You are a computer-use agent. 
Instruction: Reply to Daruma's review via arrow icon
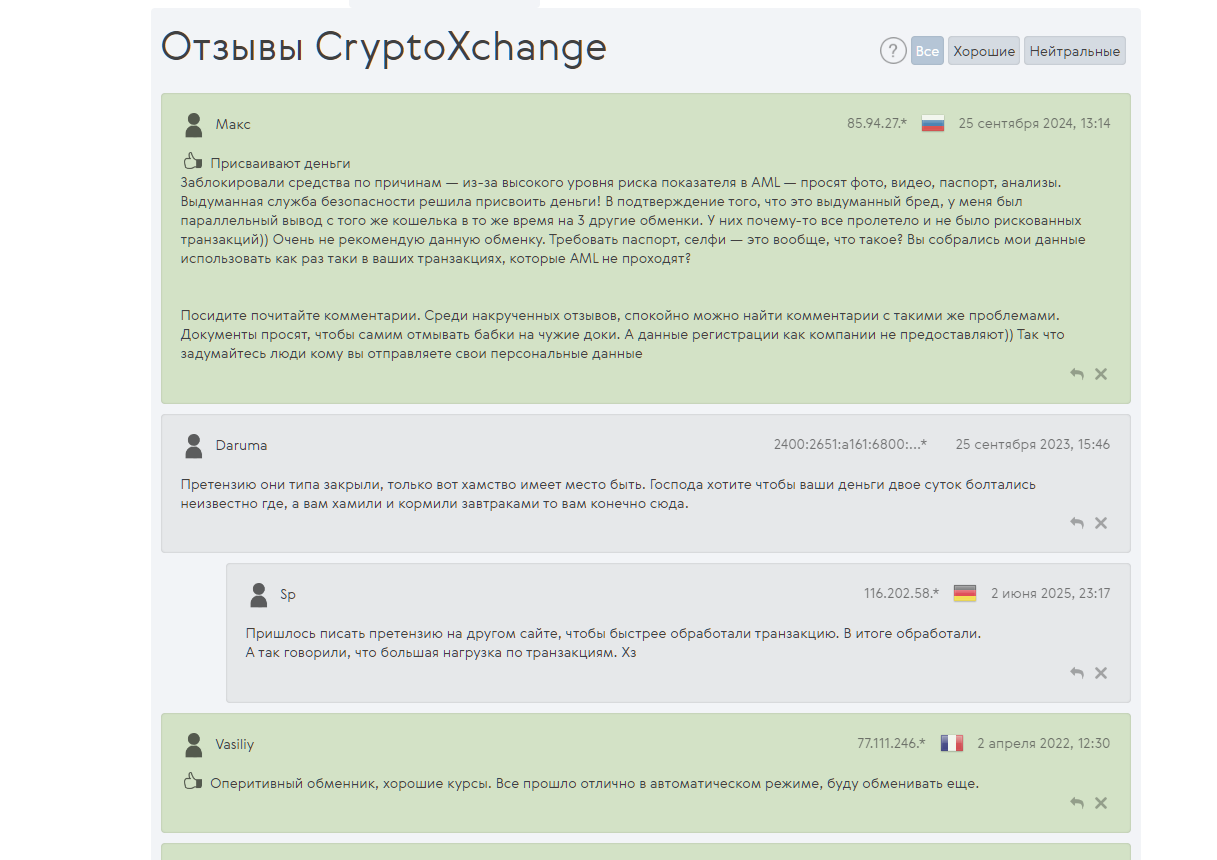(x=1077, y=523)
